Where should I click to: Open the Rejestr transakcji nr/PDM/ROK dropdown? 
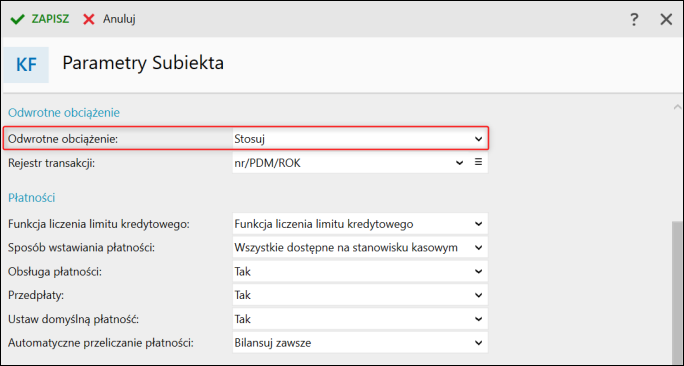point(349,163)
